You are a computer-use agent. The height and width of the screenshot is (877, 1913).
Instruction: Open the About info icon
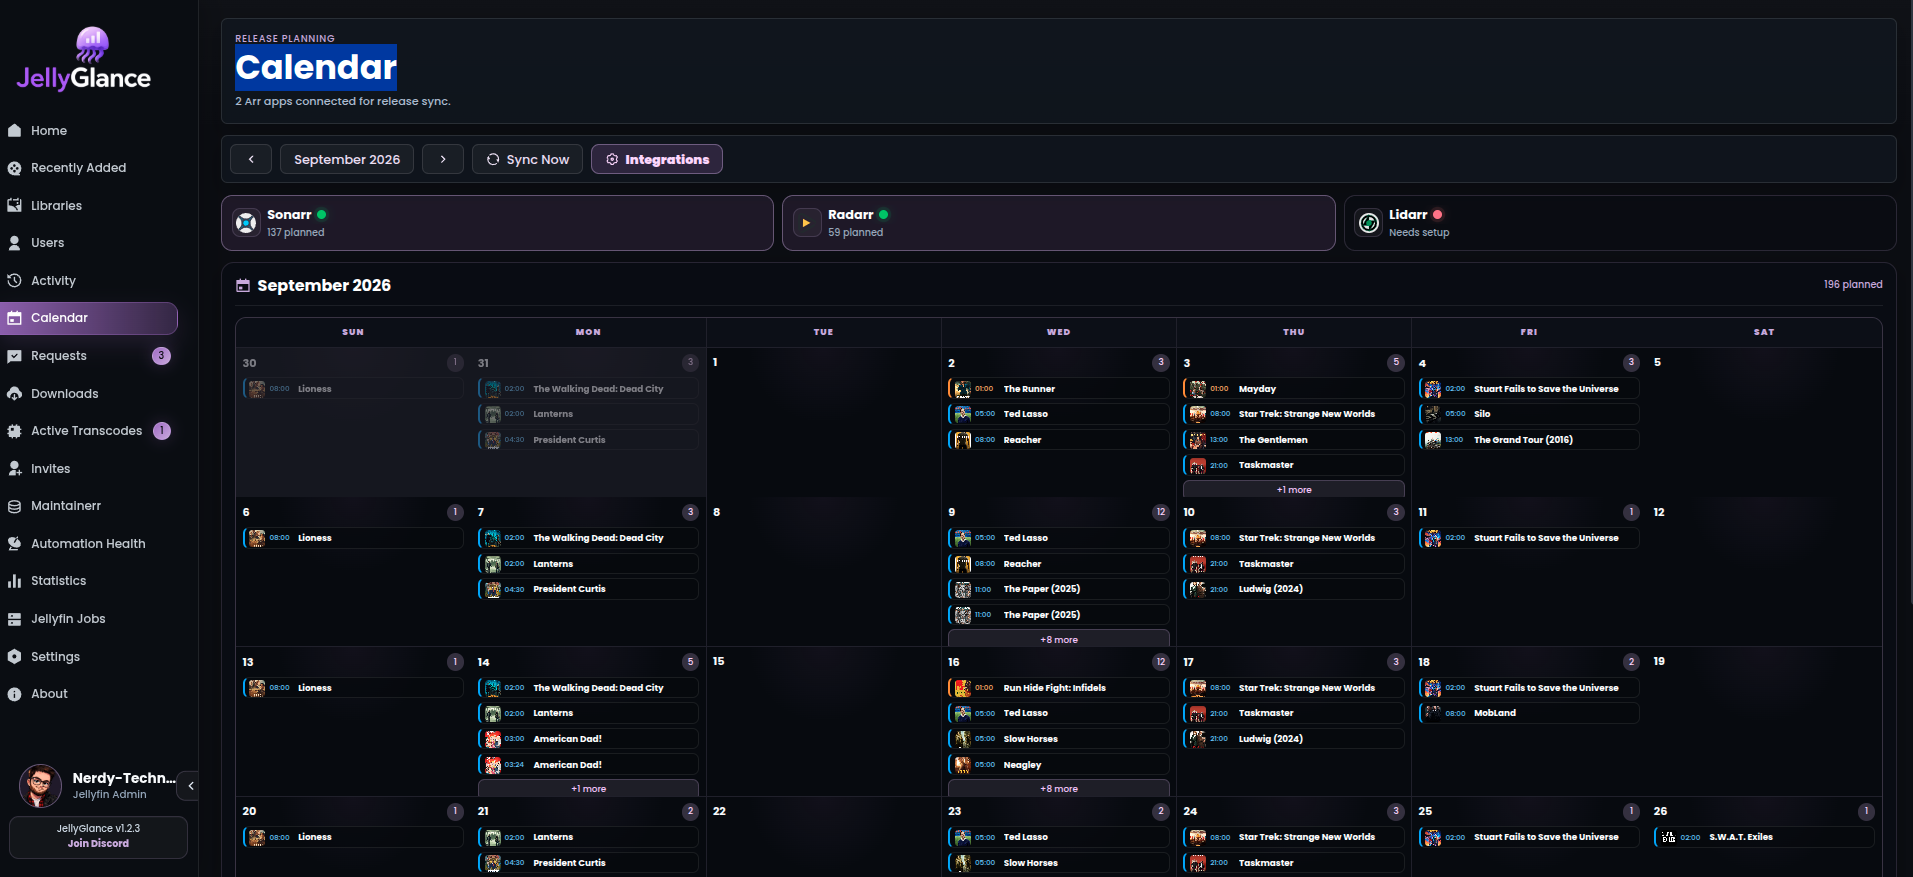(15, 694)
